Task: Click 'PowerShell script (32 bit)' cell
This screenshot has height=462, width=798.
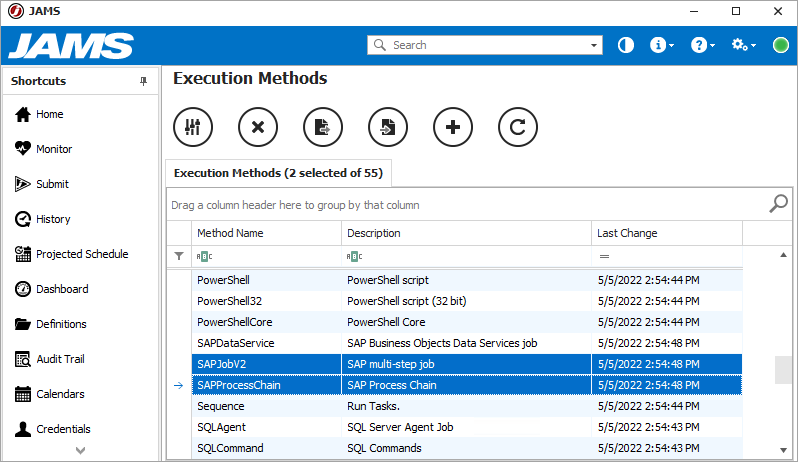Action: tap(466, 301)
